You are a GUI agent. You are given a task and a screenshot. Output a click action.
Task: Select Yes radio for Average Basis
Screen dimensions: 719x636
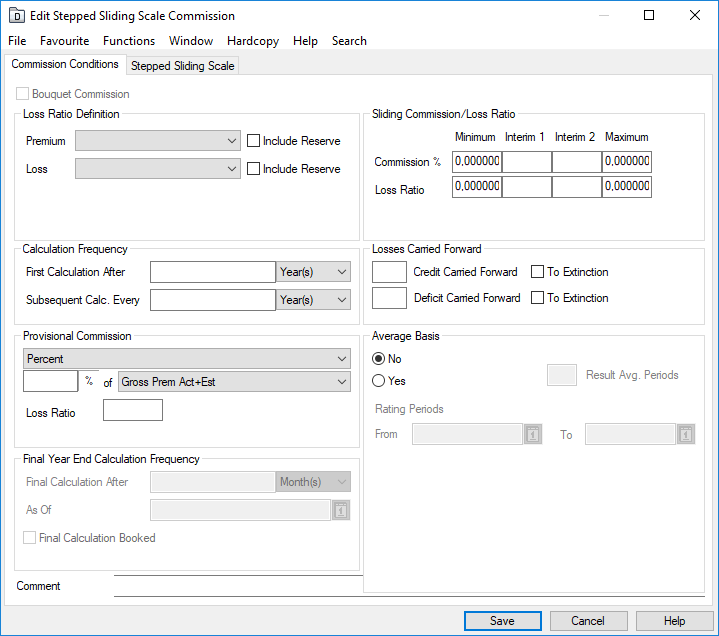[379, 381]
